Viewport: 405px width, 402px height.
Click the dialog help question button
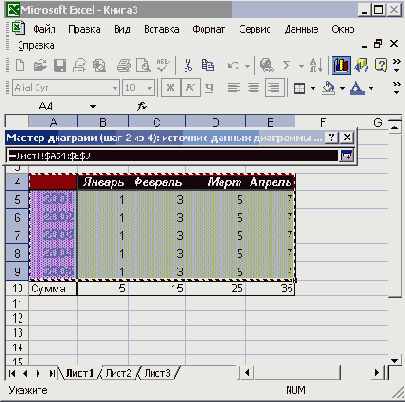(332, 137)
